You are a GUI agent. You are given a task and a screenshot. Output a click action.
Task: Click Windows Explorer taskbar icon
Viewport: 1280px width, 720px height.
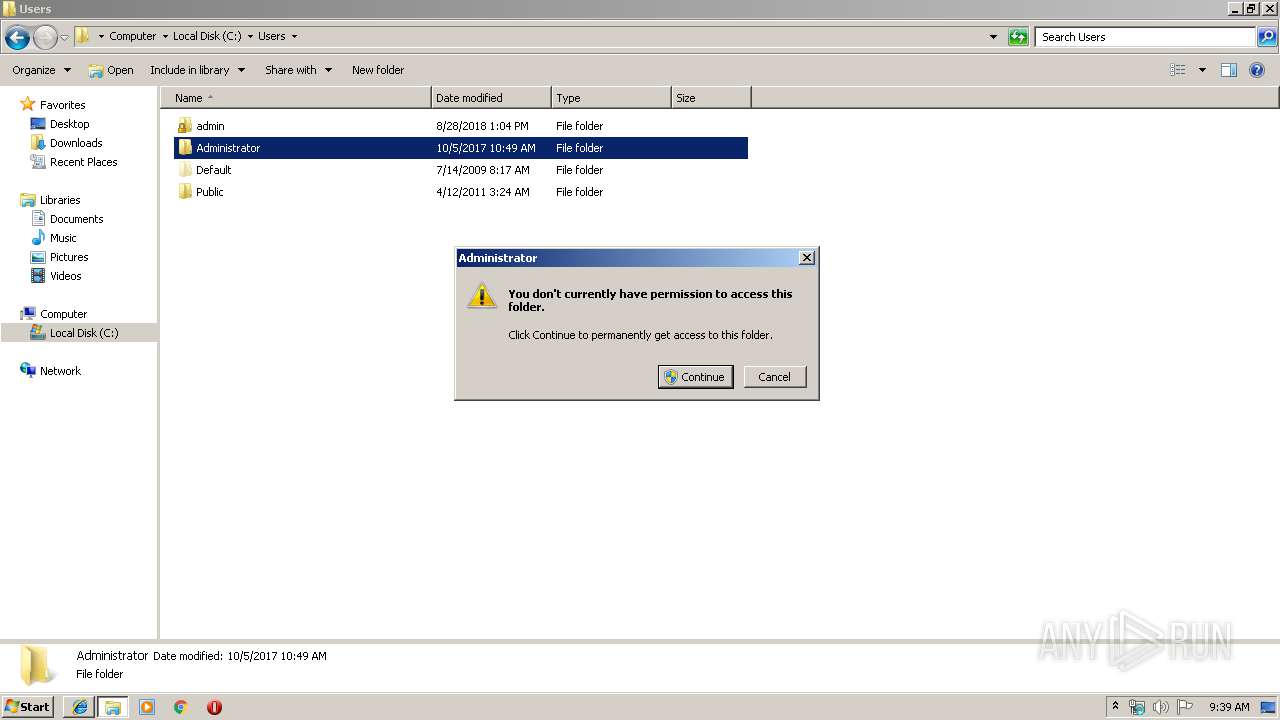pyautogui.click(x=113, y=707)
